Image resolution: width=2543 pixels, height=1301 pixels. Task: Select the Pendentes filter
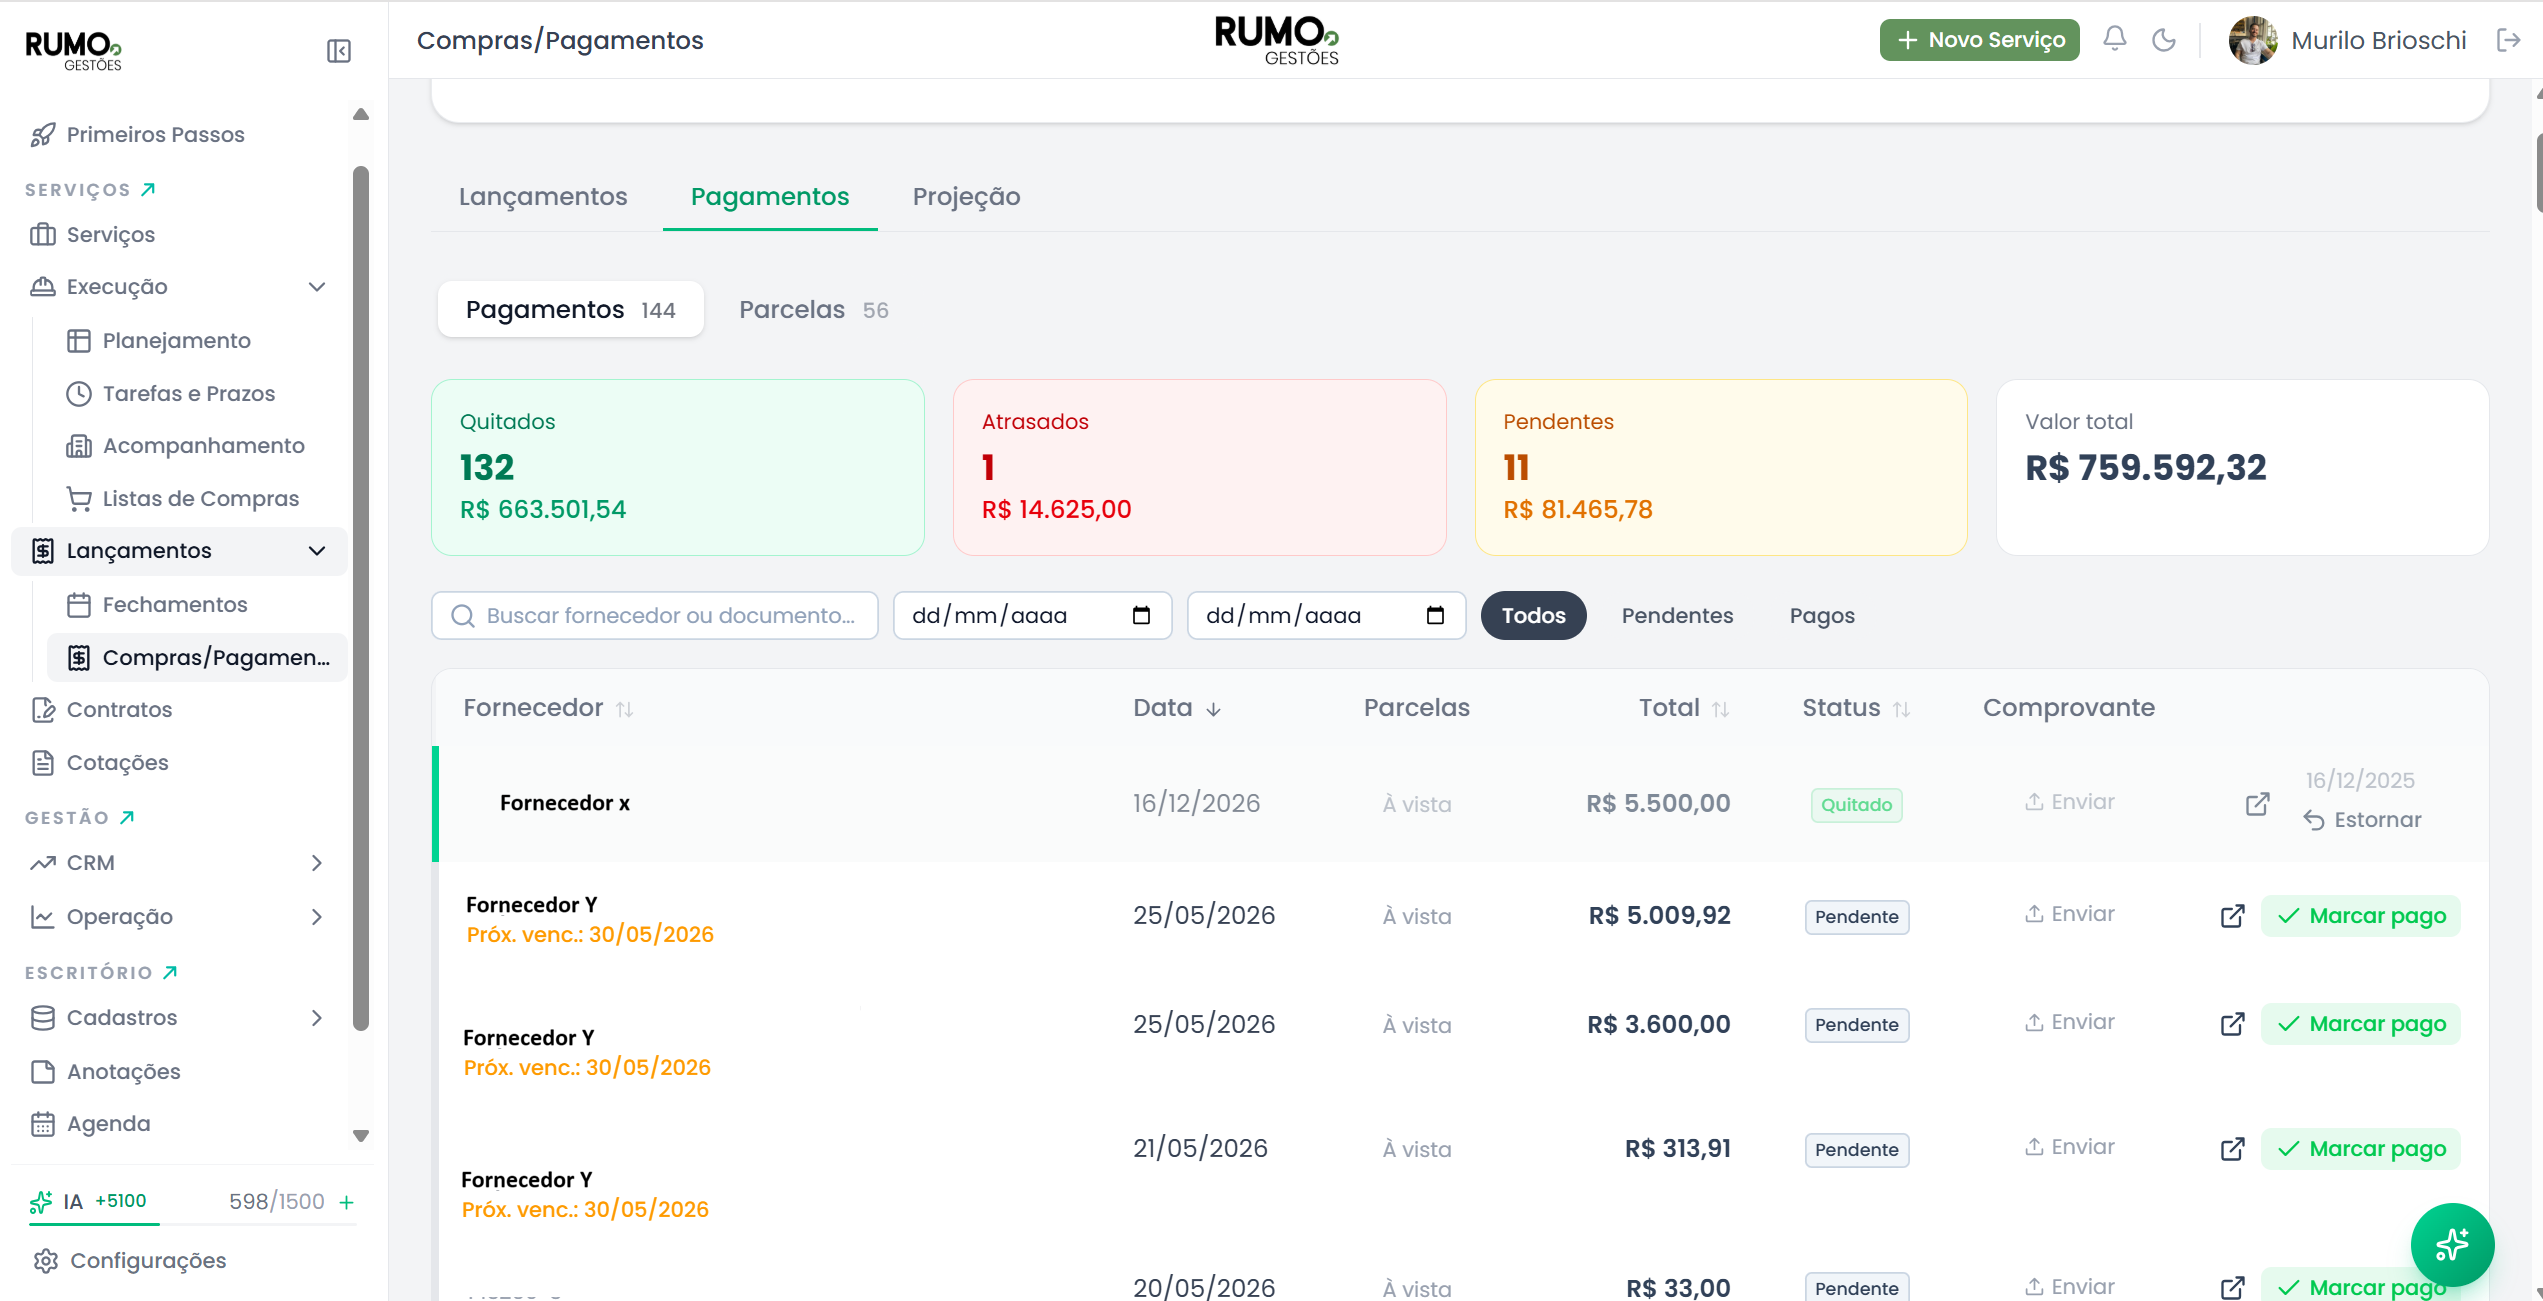pyautogui.click(x=1677, y=616)
